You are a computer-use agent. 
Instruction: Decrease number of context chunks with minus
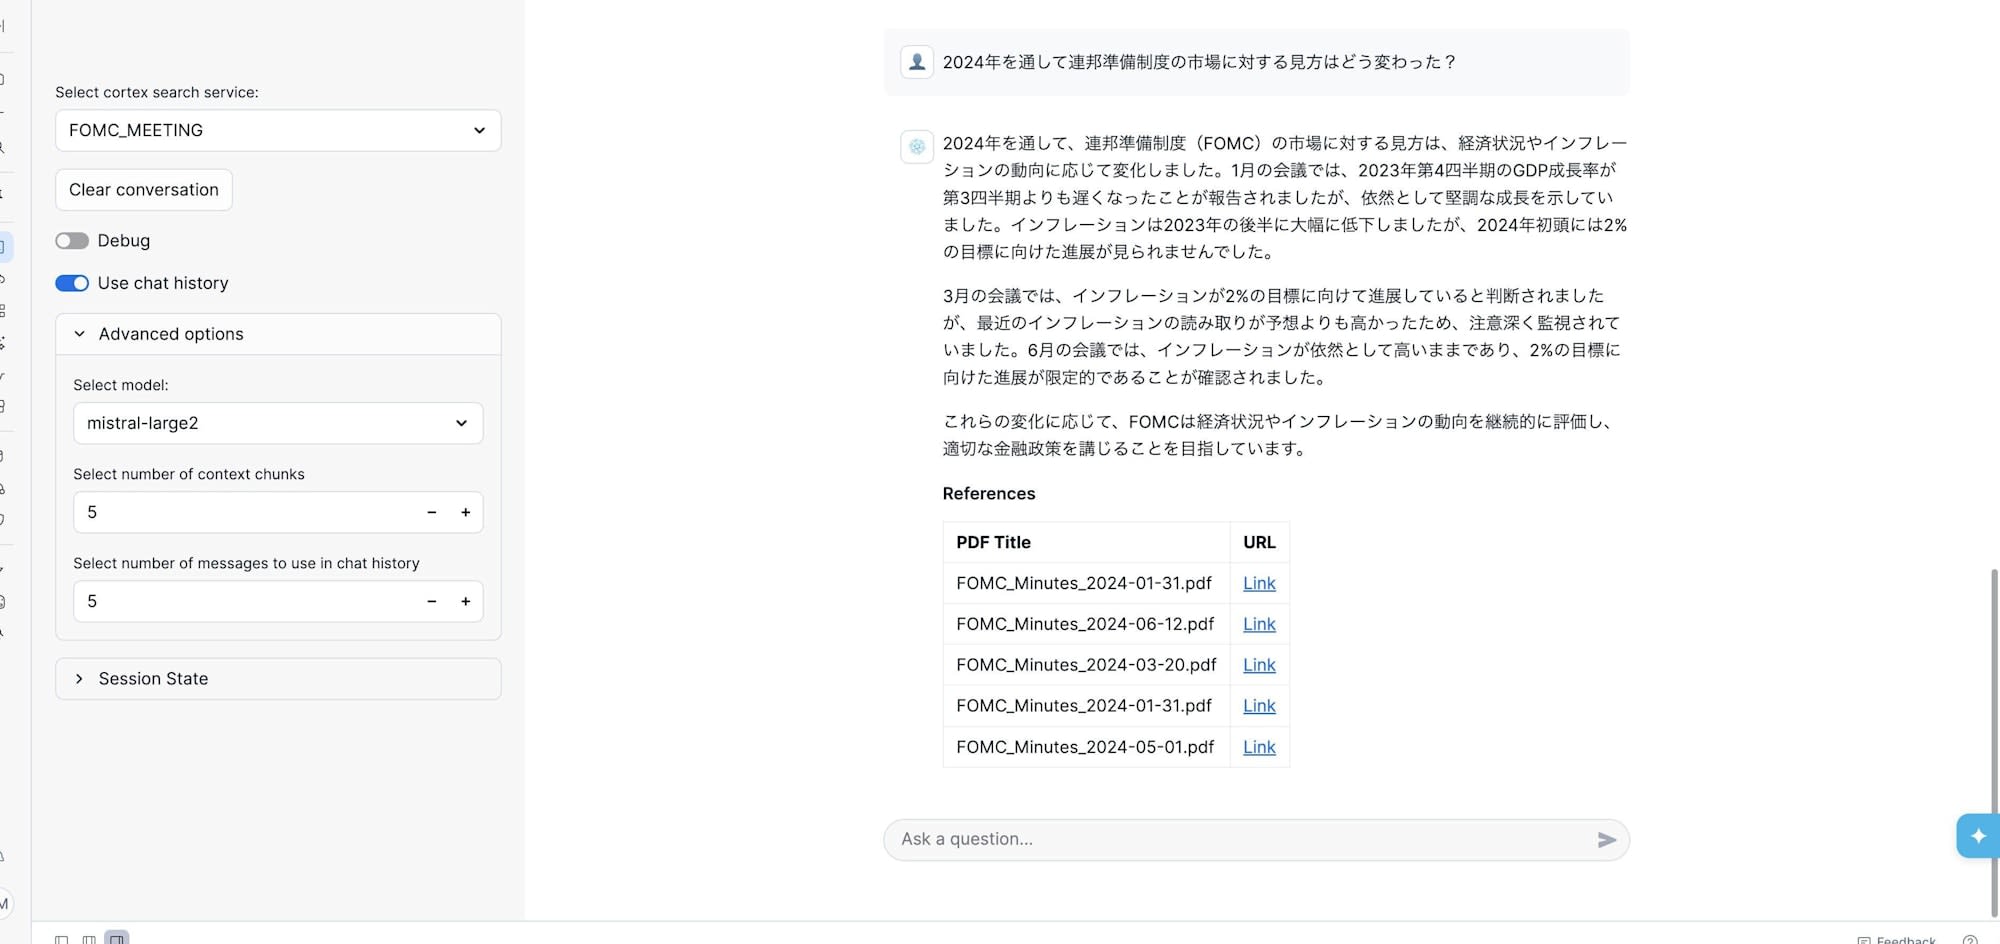(x=432, y=512)
